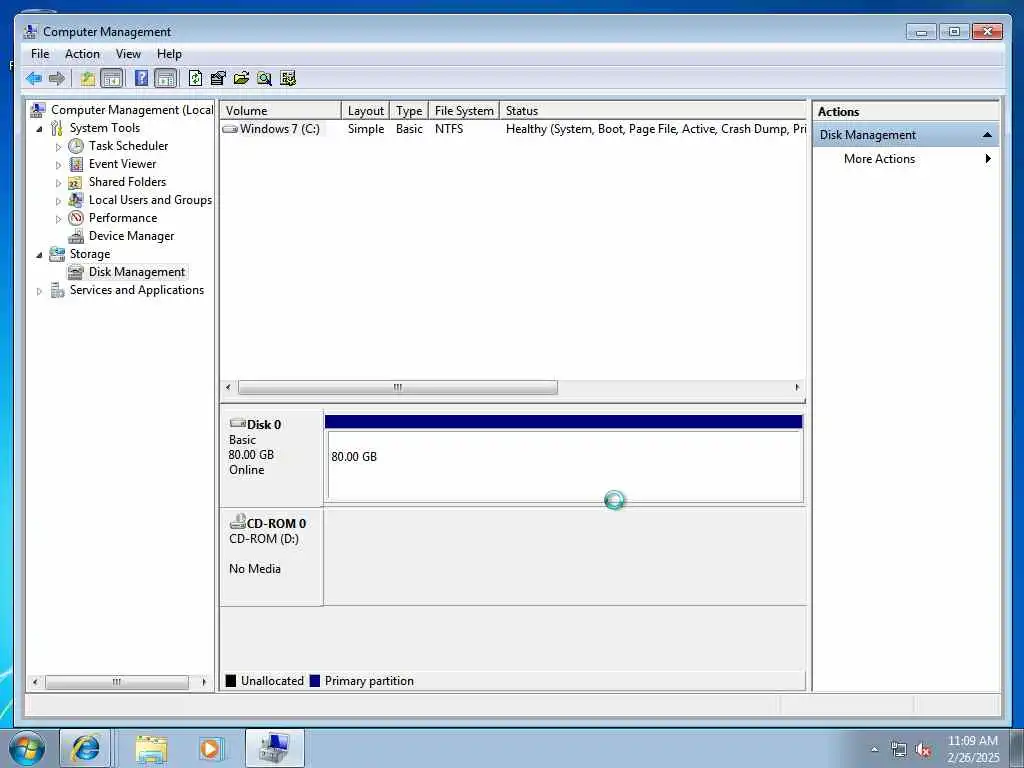Select the Disk 0 label block

[x=271, y=458]
